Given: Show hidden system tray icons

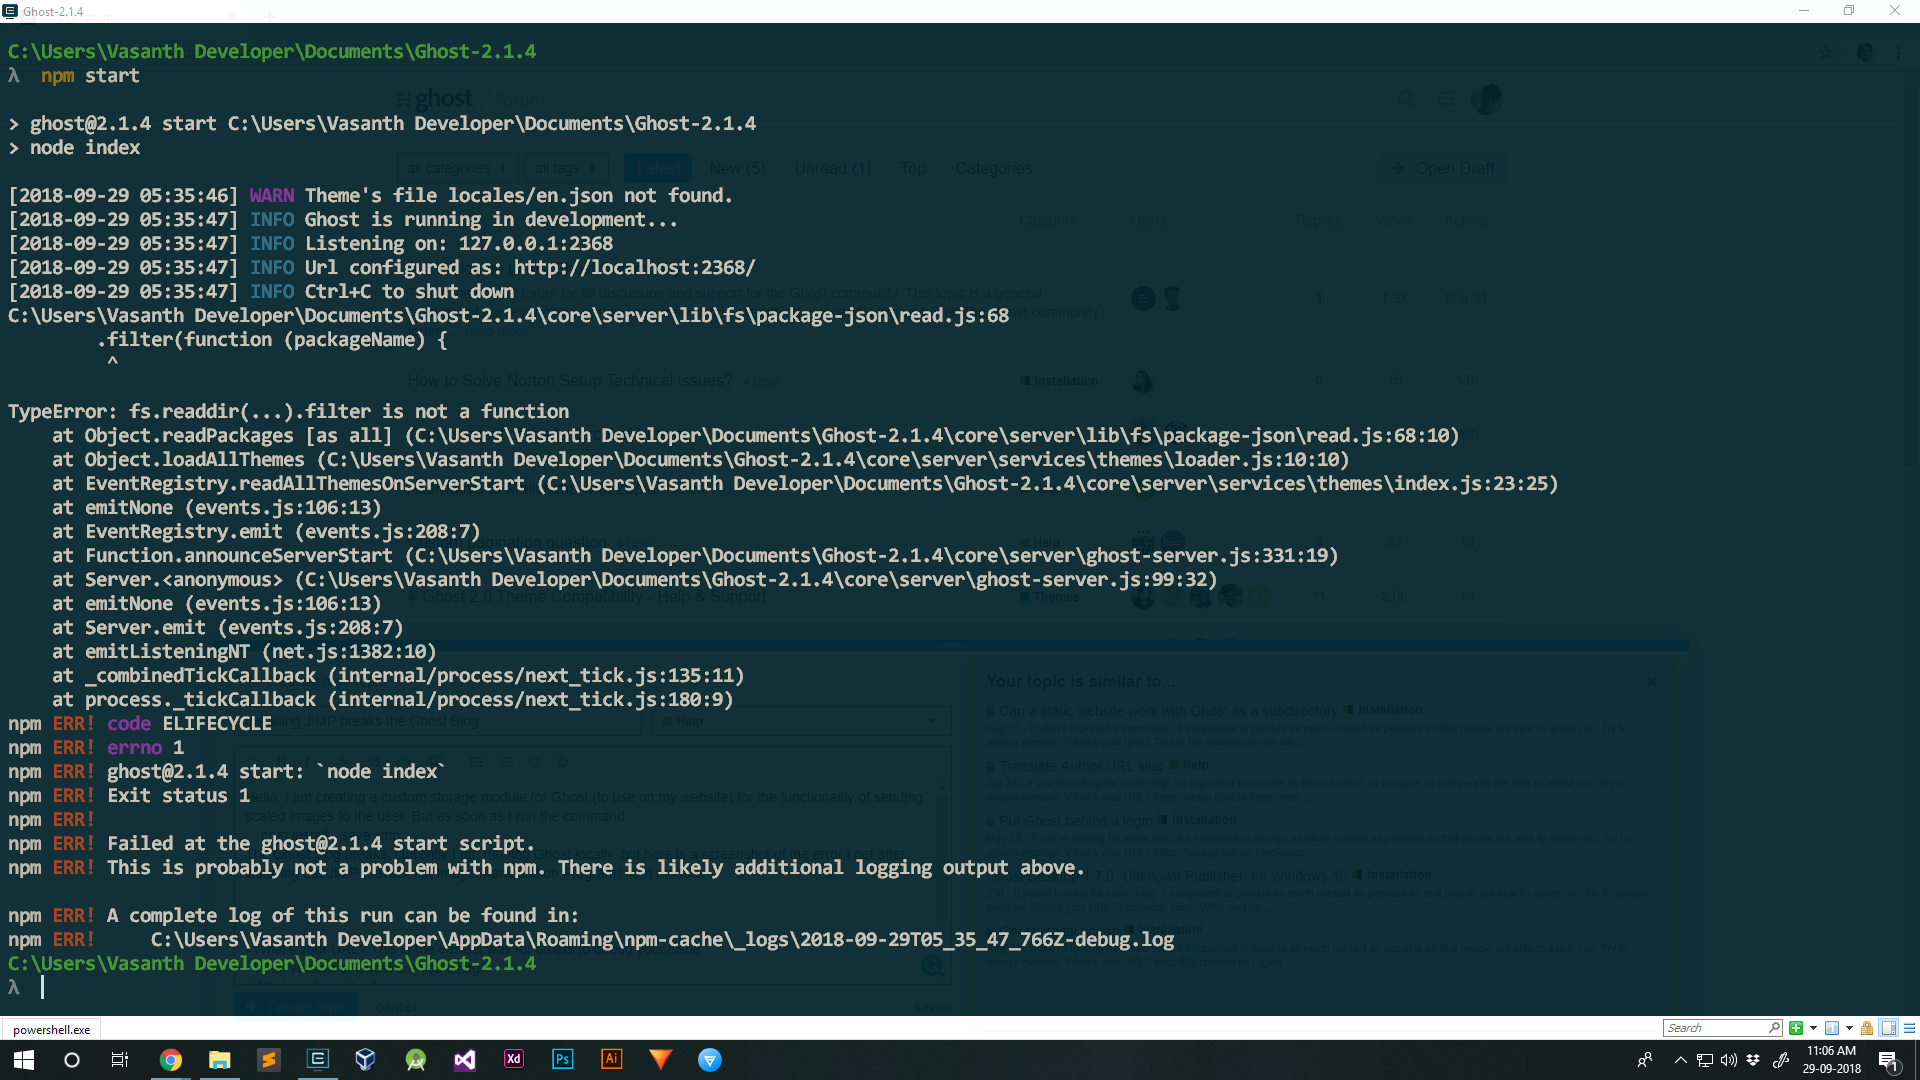Looking at the screenshot, I should 1680,1060.
